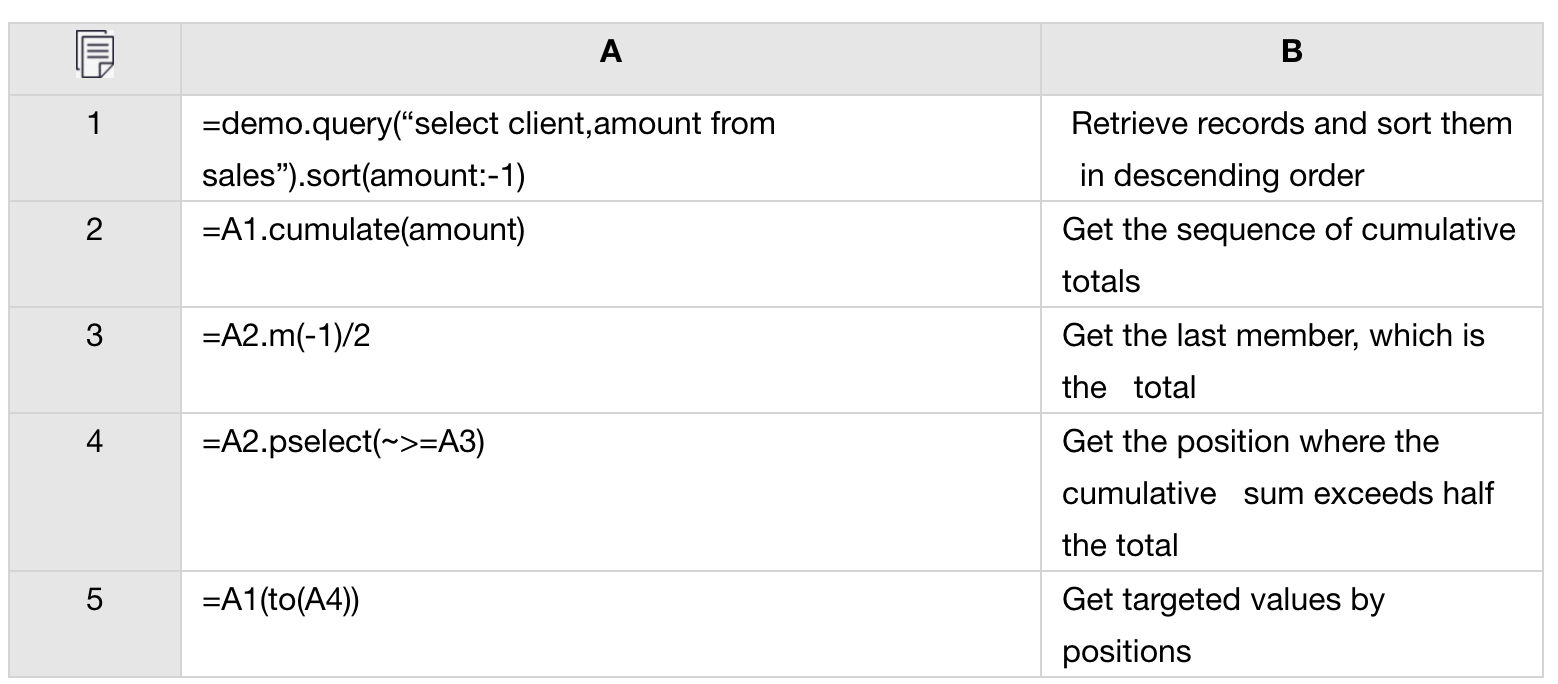The width and height of the screenshot is (1558, 684).
Task: Click the B4 comment about the cumulative sum position
Action: (x=1277, y=493)
